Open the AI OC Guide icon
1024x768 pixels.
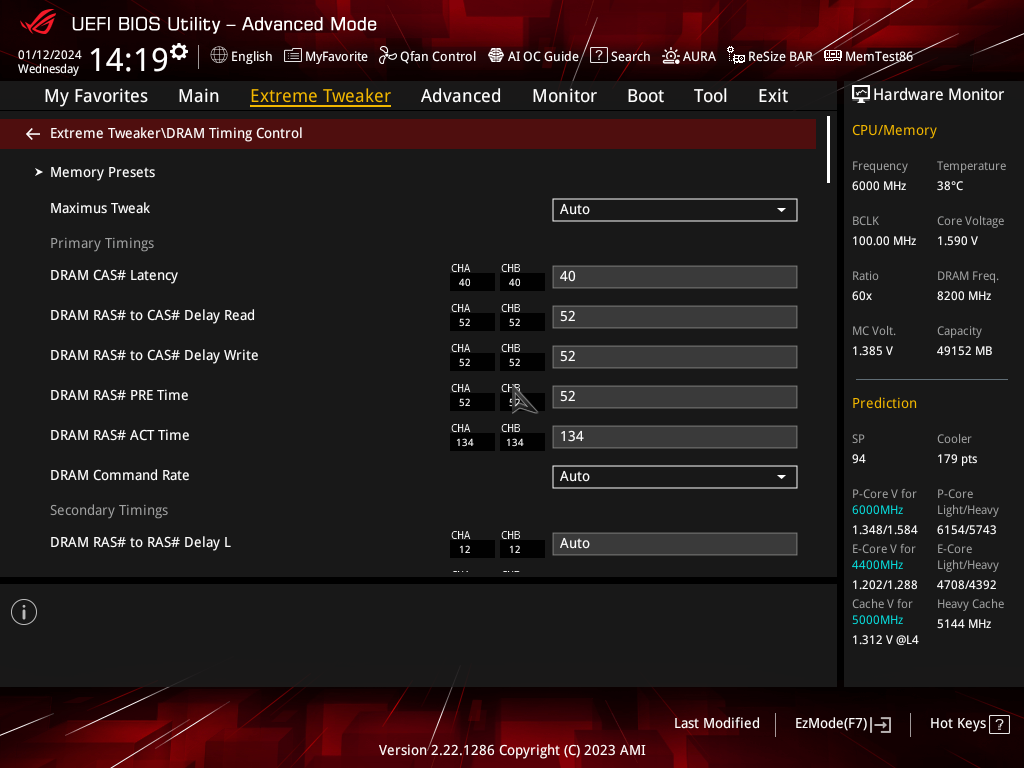click(496, 56)
